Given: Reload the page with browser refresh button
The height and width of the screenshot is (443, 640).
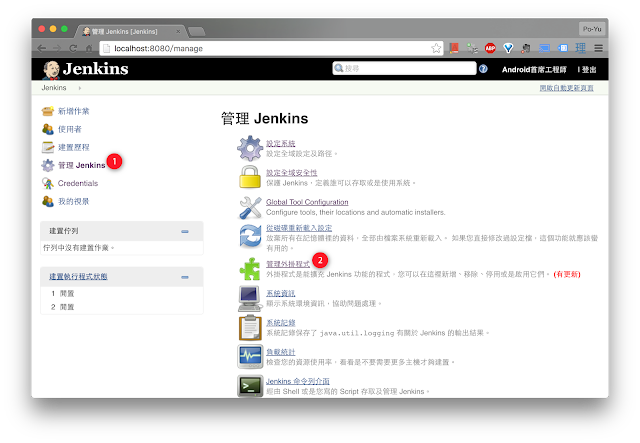Looking at the screenshot, I should pyautogui.click(x=73, y=48).
